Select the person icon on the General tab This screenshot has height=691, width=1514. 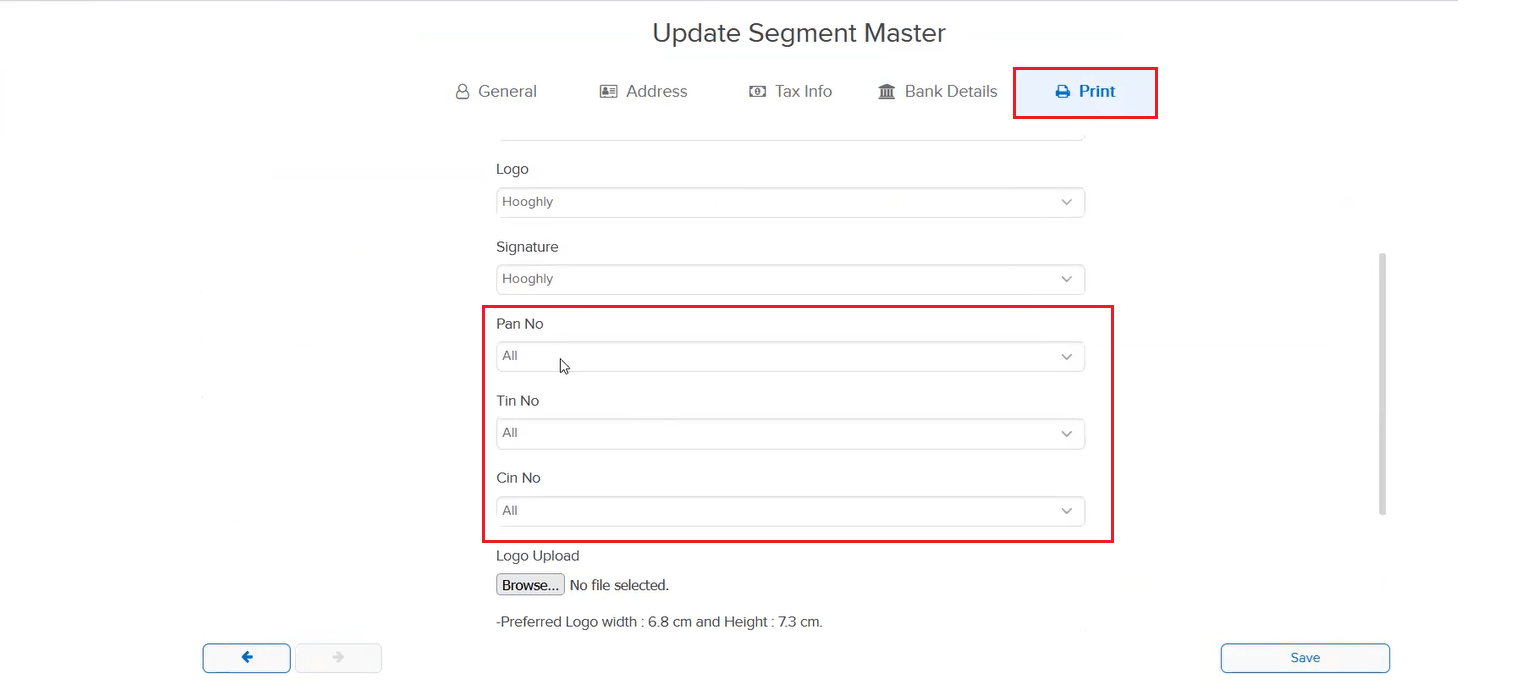coord(462,91)
